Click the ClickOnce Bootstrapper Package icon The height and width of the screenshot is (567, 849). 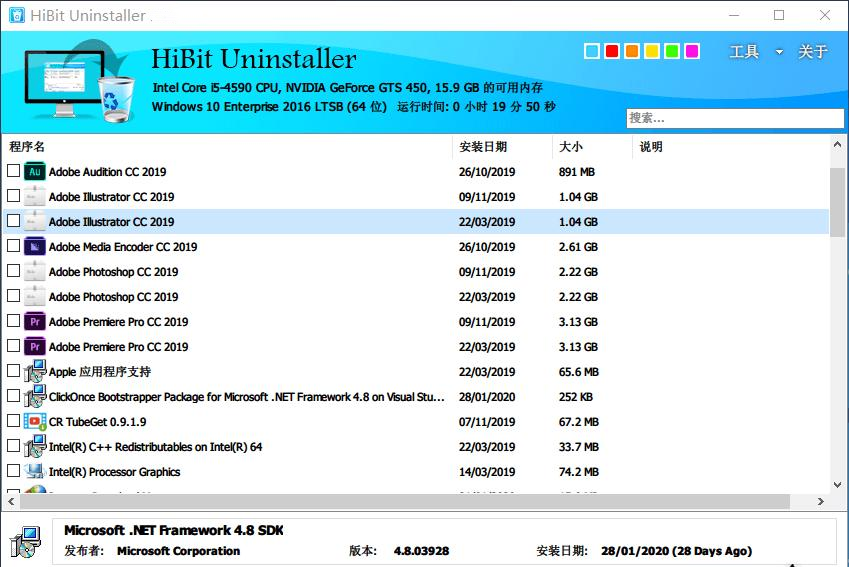[35, 396]
